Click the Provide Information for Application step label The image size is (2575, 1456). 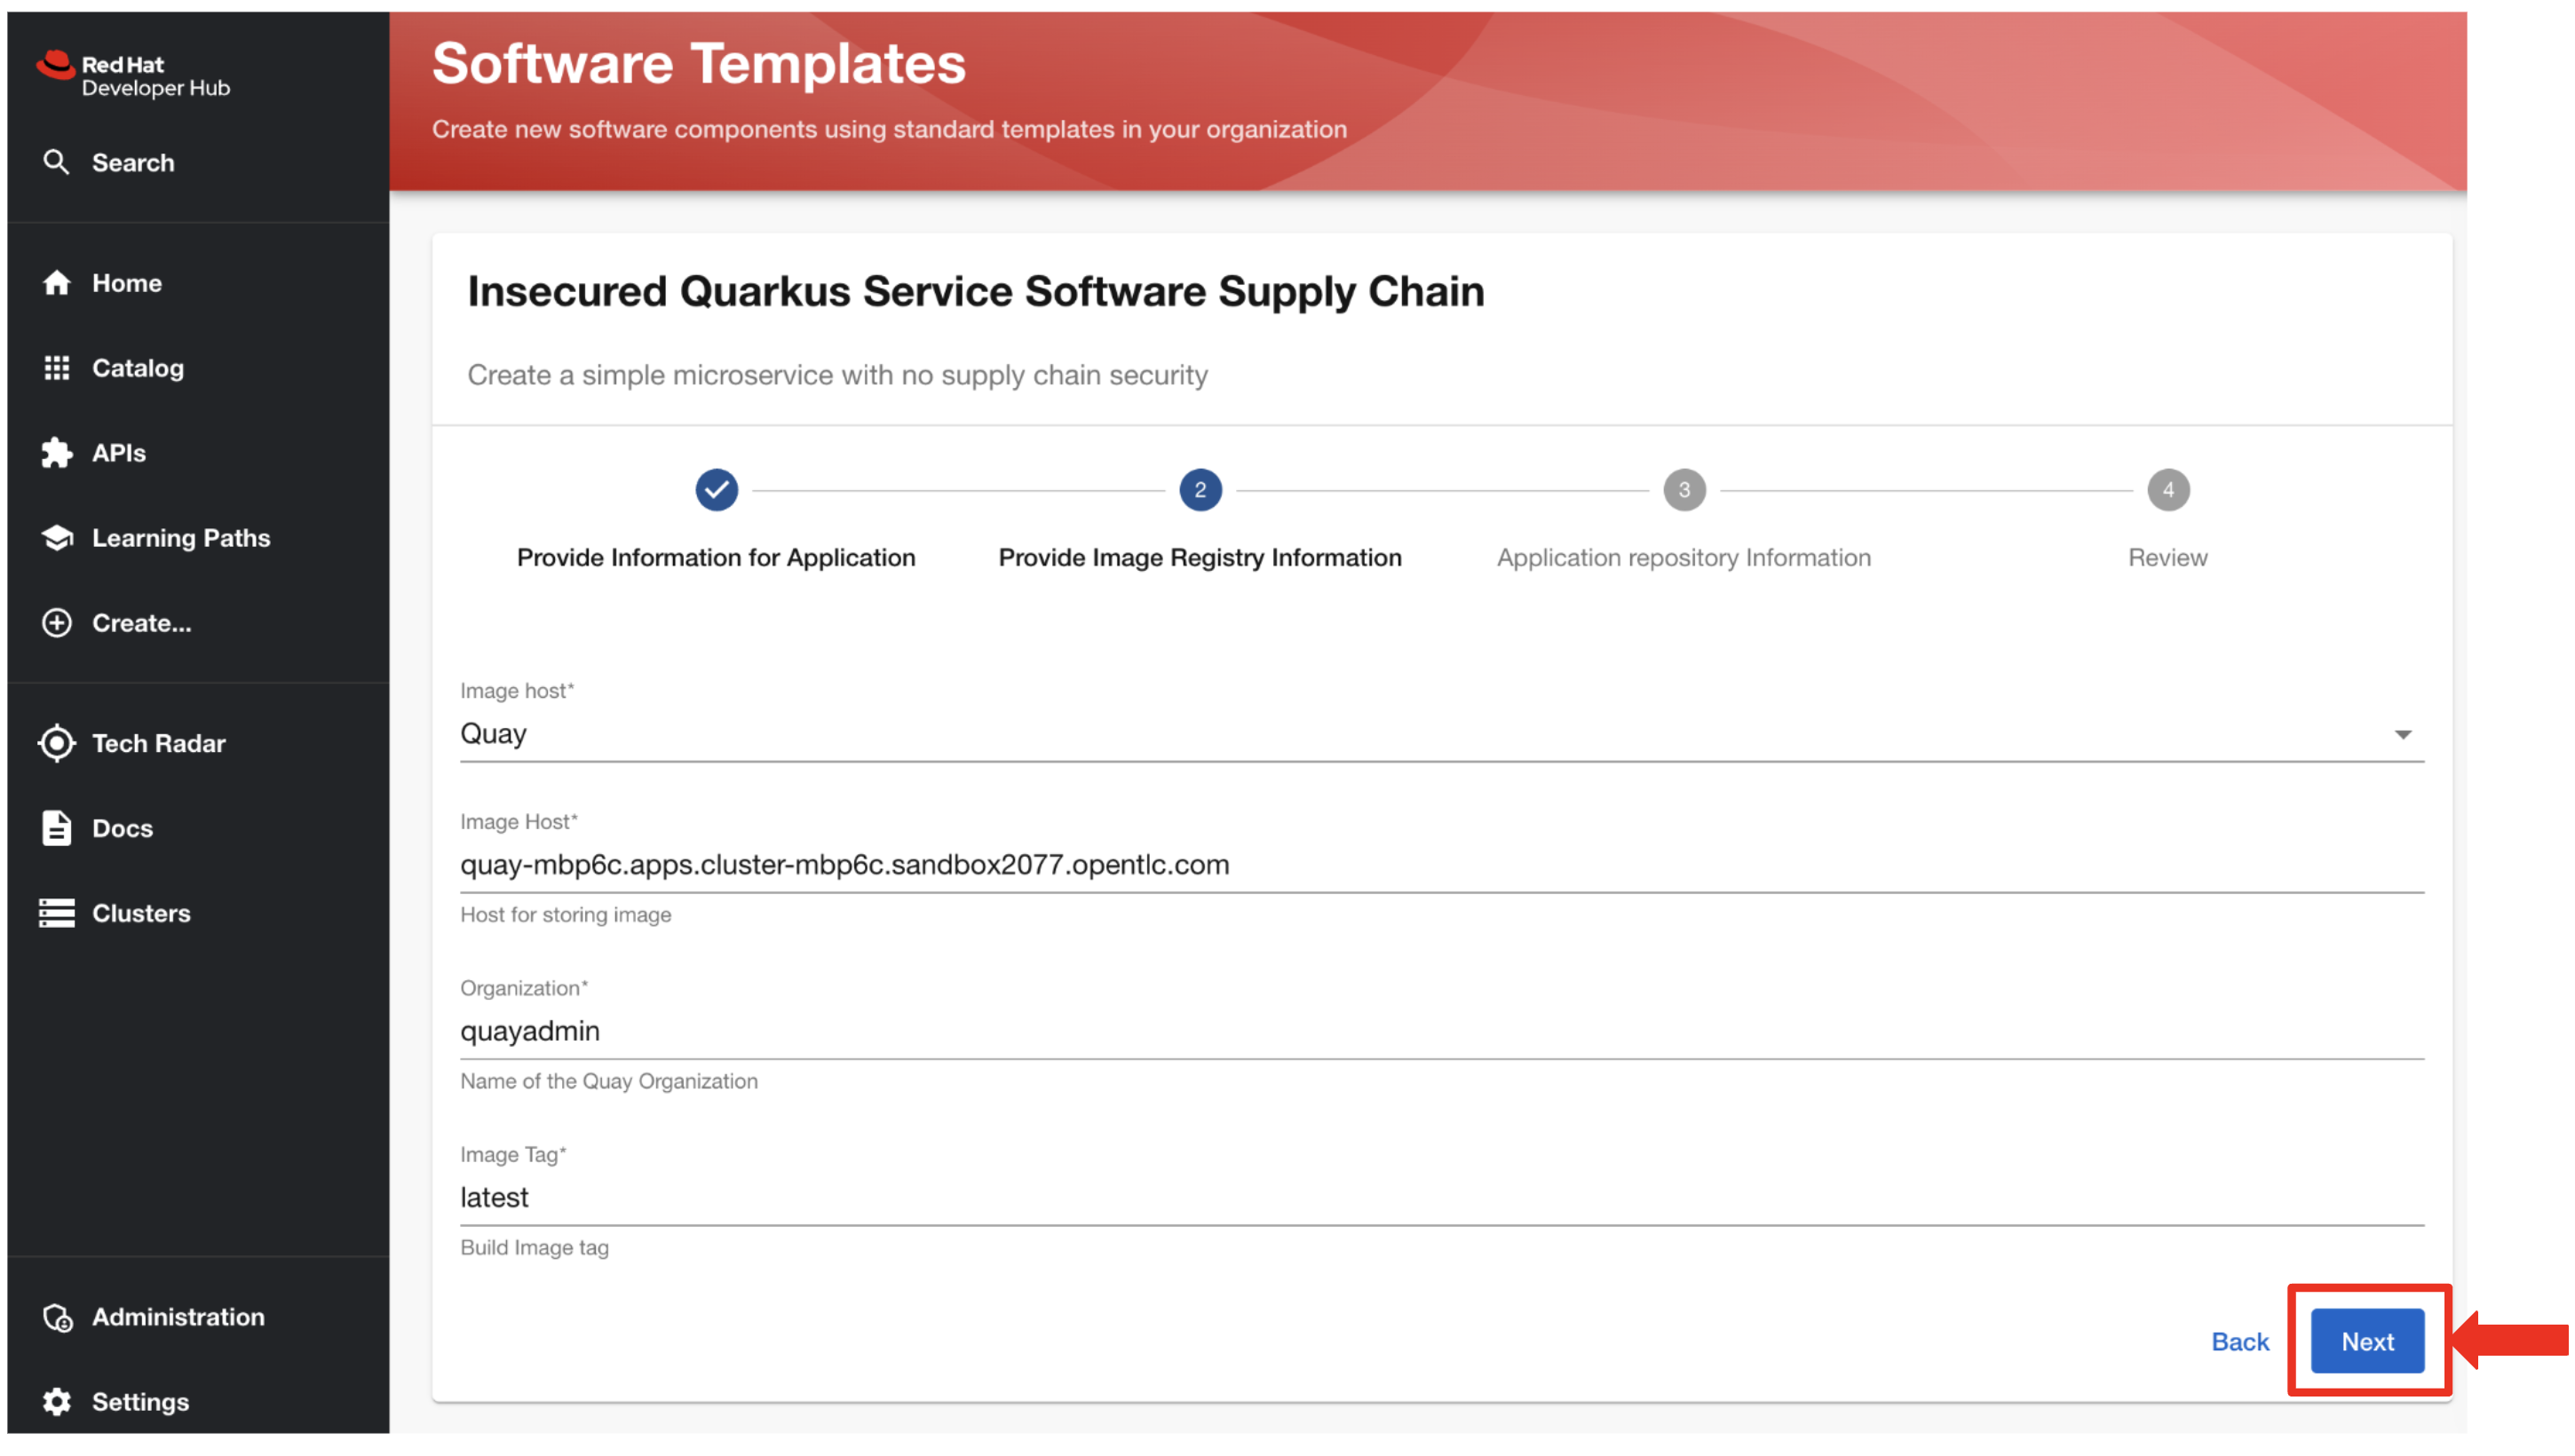(716, 558)
